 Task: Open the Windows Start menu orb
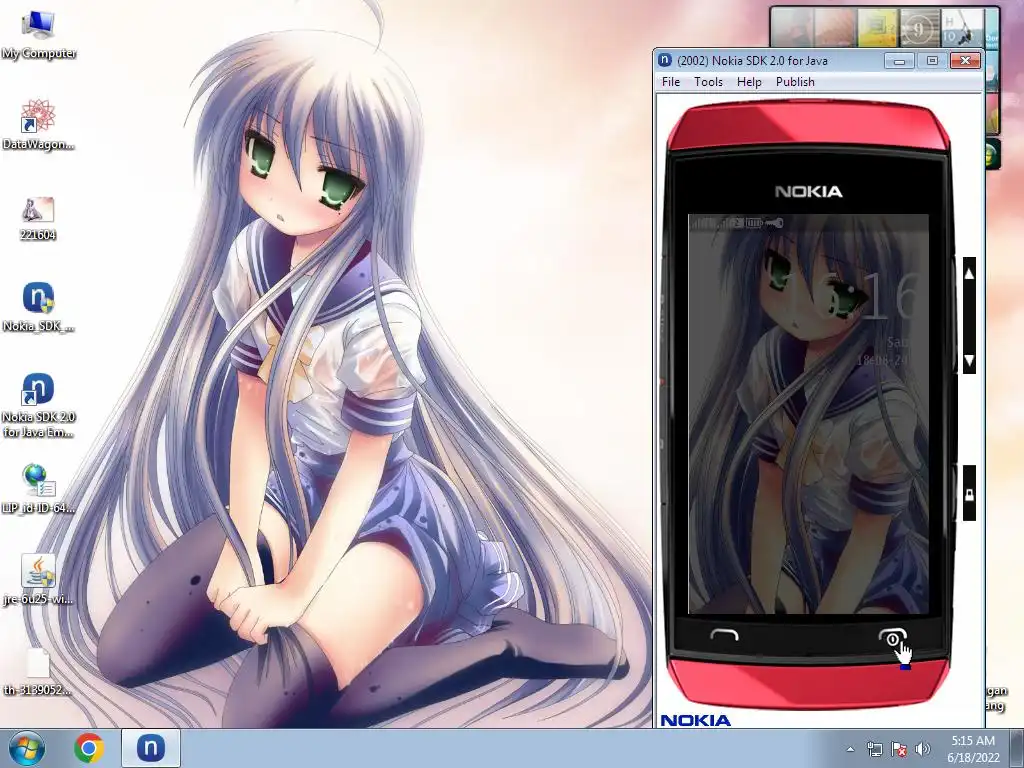(27, 748)
